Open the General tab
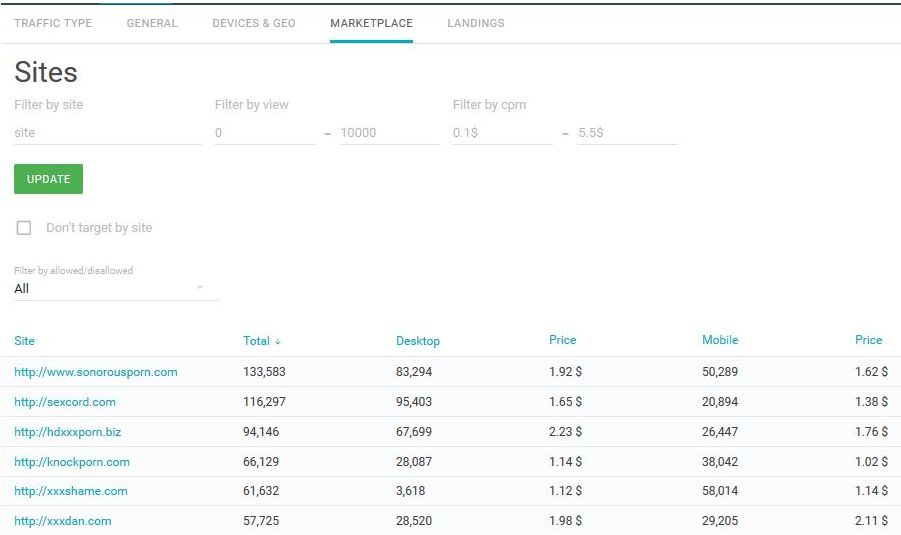This screenshot has height=535, width=901. point(152,23)
